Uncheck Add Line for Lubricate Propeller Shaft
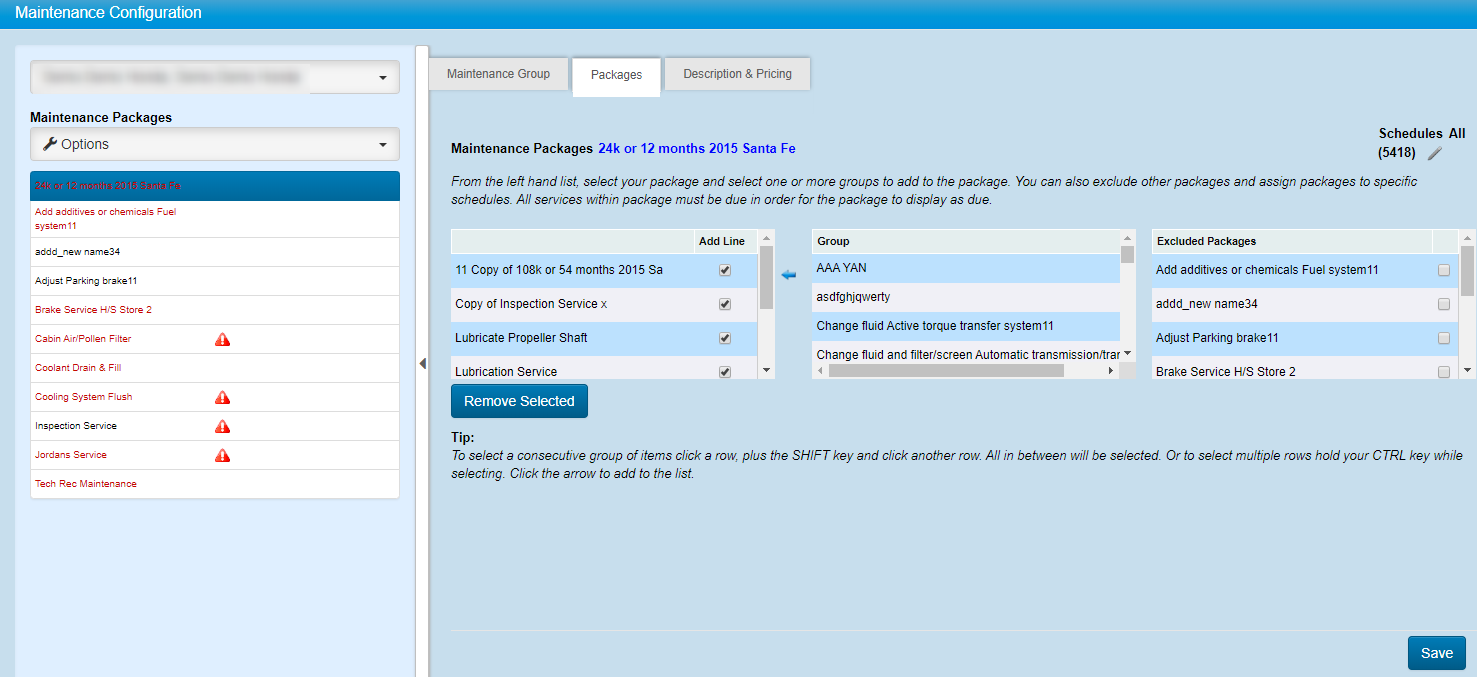The width and height of the screenshot is (1477, 677). pyautogui.click(x=725, y=338)
